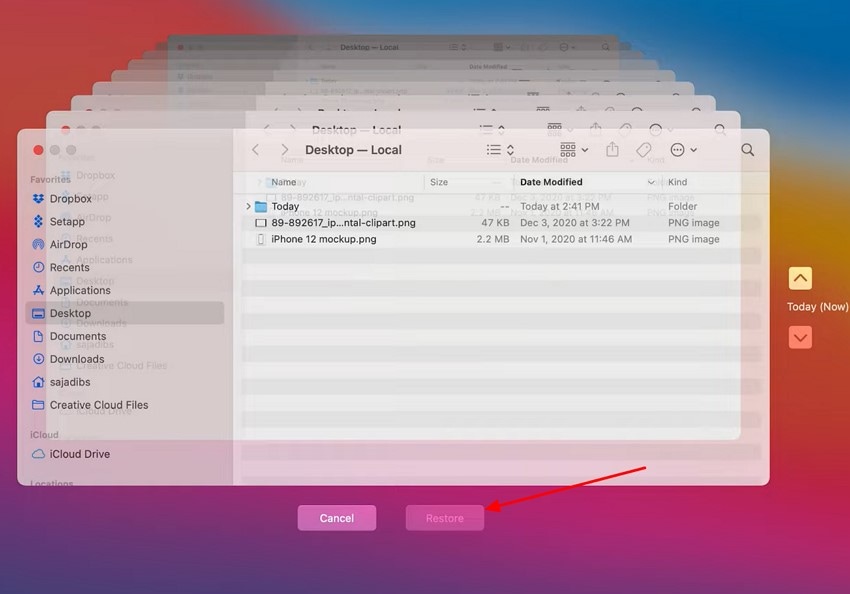Screen dimensions: 850x594
Task: Click the Today (Now) timeline label
Action: point(817,307)
